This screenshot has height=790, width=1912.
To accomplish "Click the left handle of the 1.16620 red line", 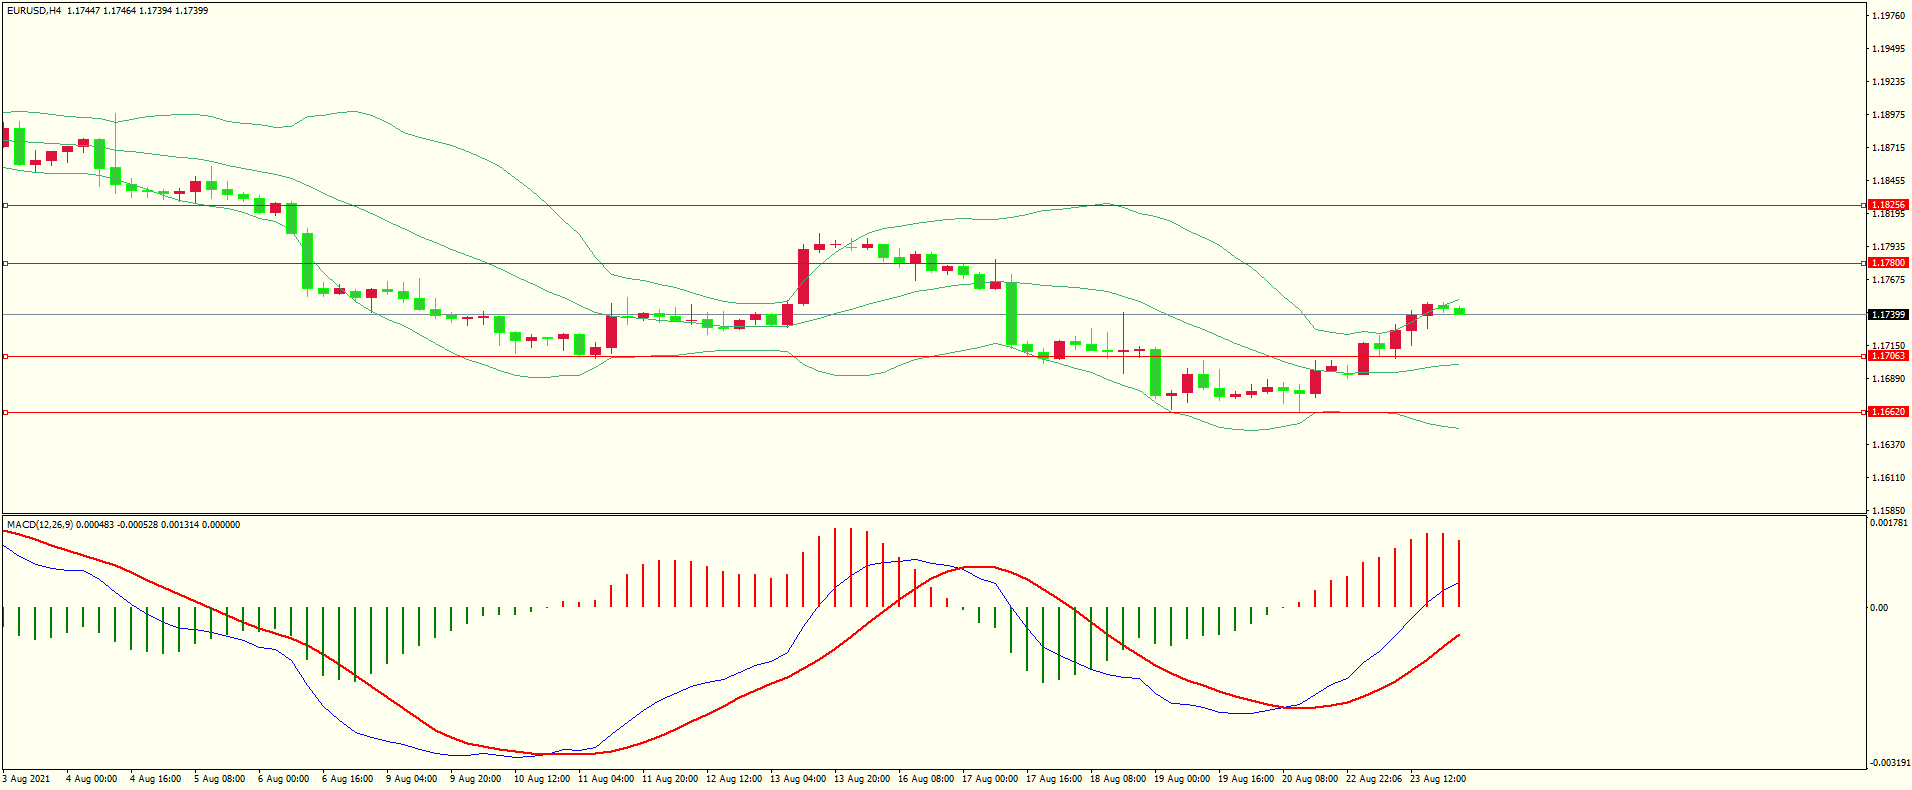I will pyautogui.click(x=5, y=412).
